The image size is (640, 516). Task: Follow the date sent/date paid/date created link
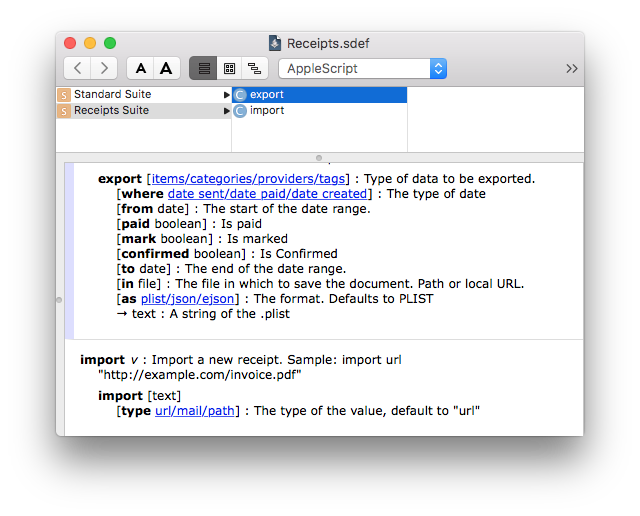tap(267, 194)
